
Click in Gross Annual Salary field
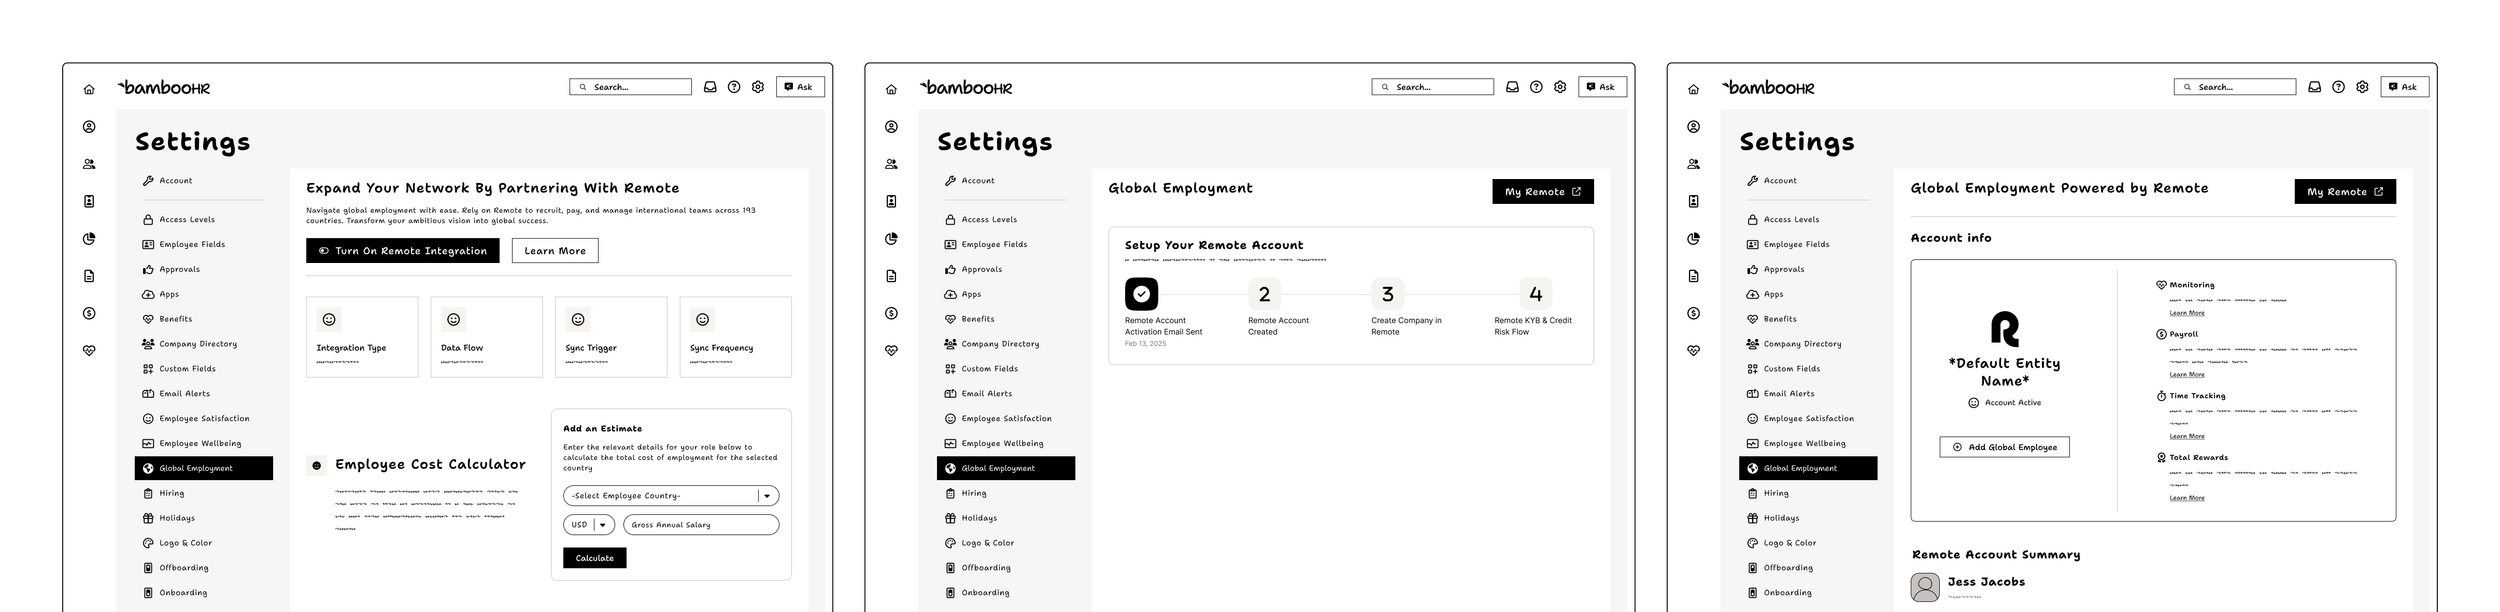(x=701, y=525)
